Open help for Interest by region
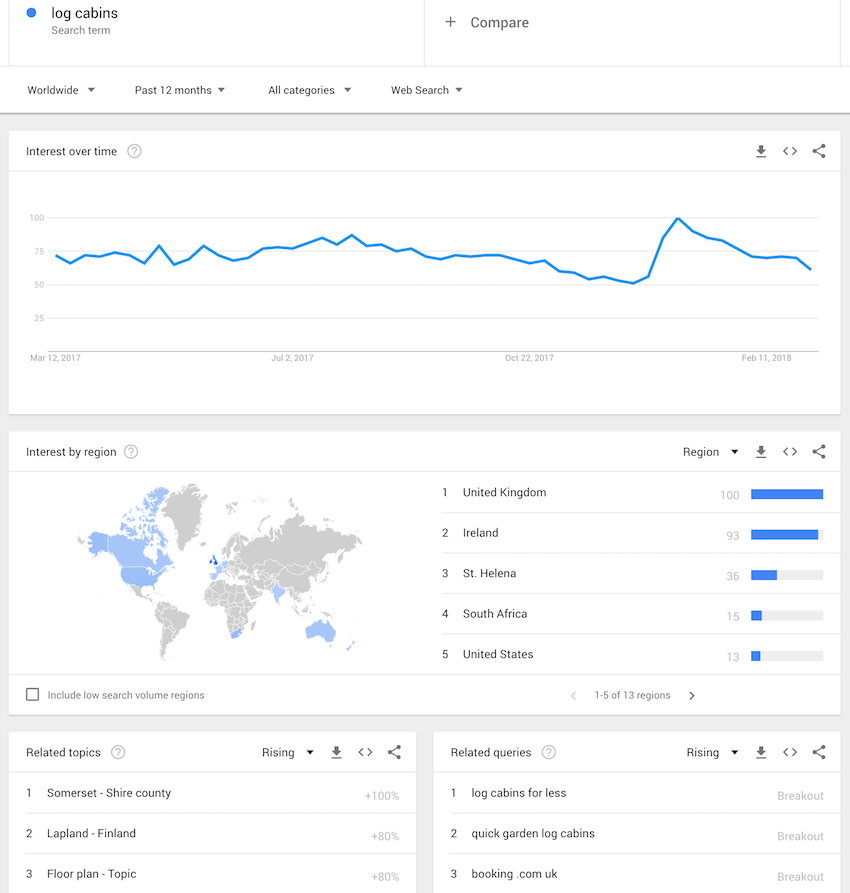This screenshot has height=893, width=850. (131, 452)
